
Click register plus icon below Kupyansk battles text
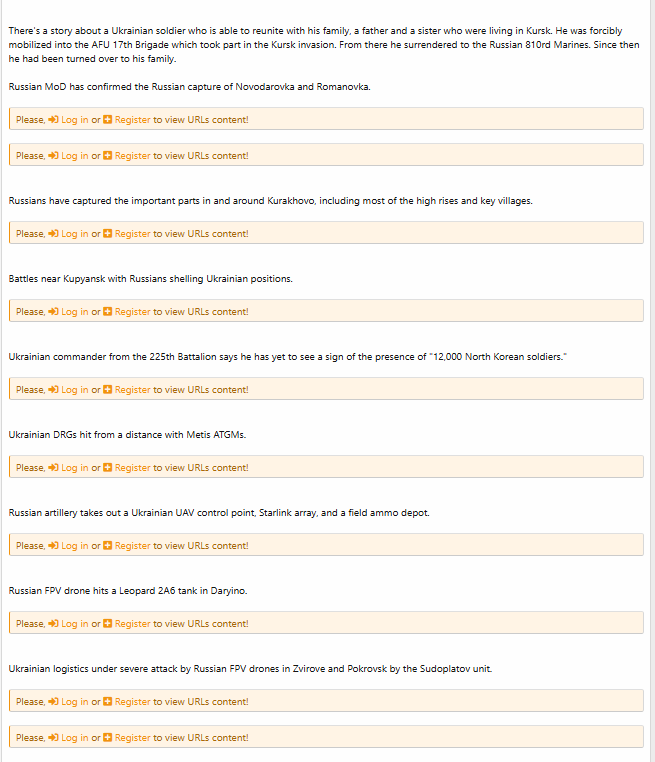click(x=108, y=312)
